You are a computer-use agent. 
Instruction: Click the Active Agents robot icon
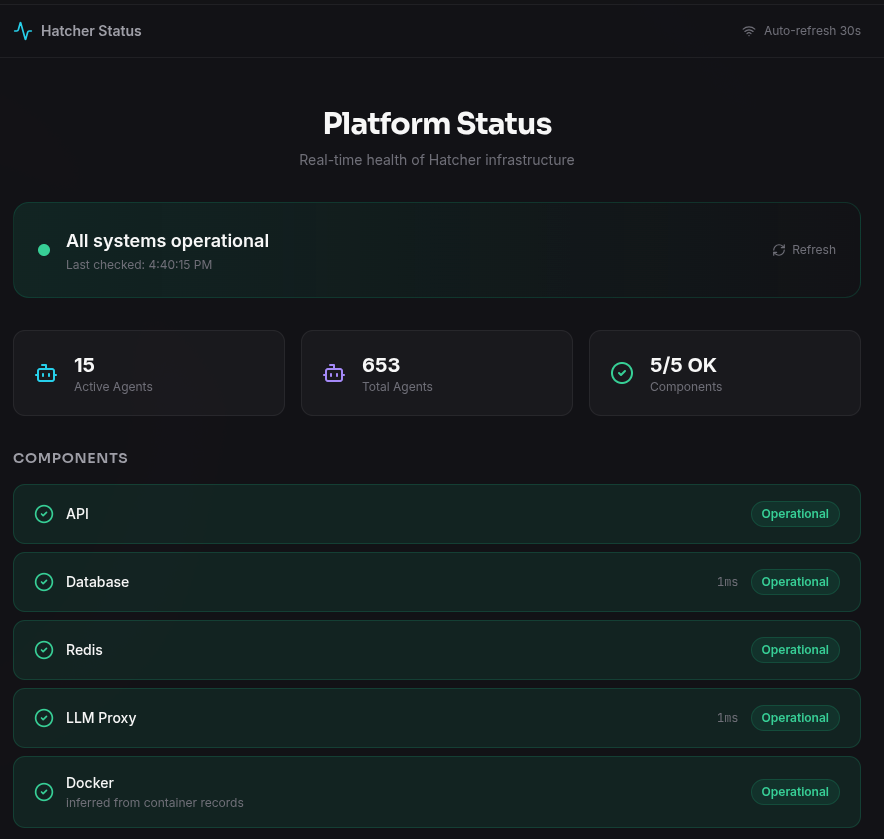click(x=46, y=373)
